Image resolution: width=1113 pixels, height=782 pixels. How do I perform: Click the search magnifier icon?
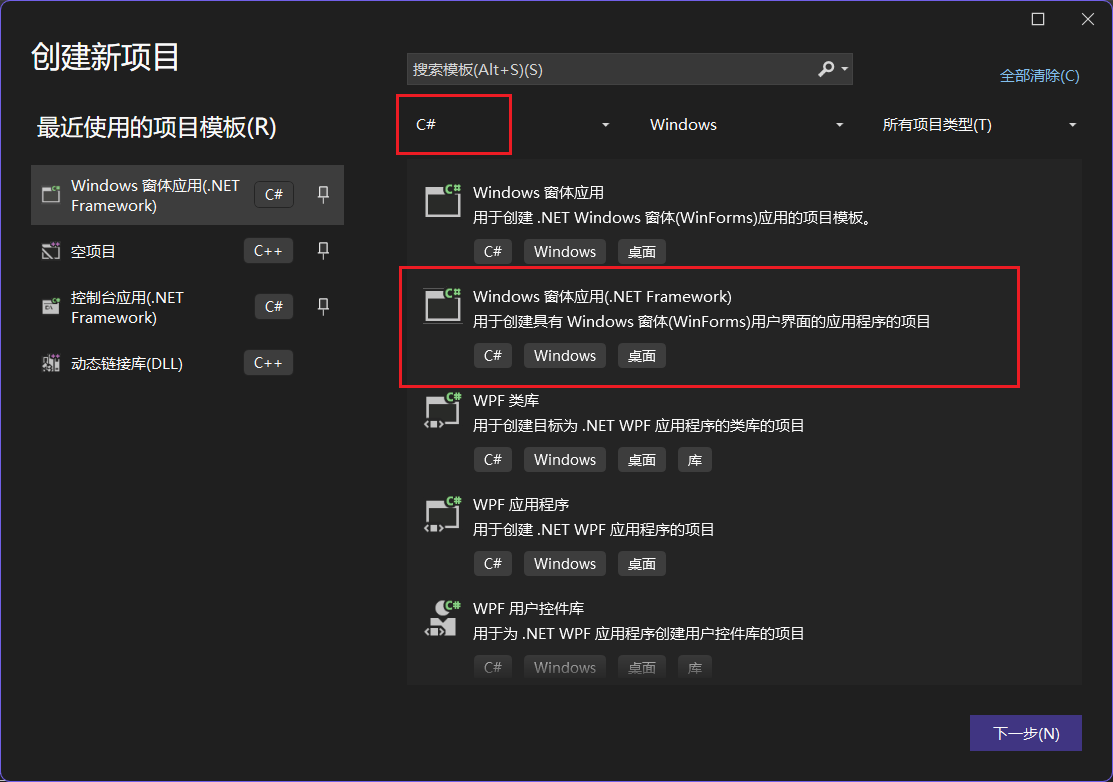(828, 68)
